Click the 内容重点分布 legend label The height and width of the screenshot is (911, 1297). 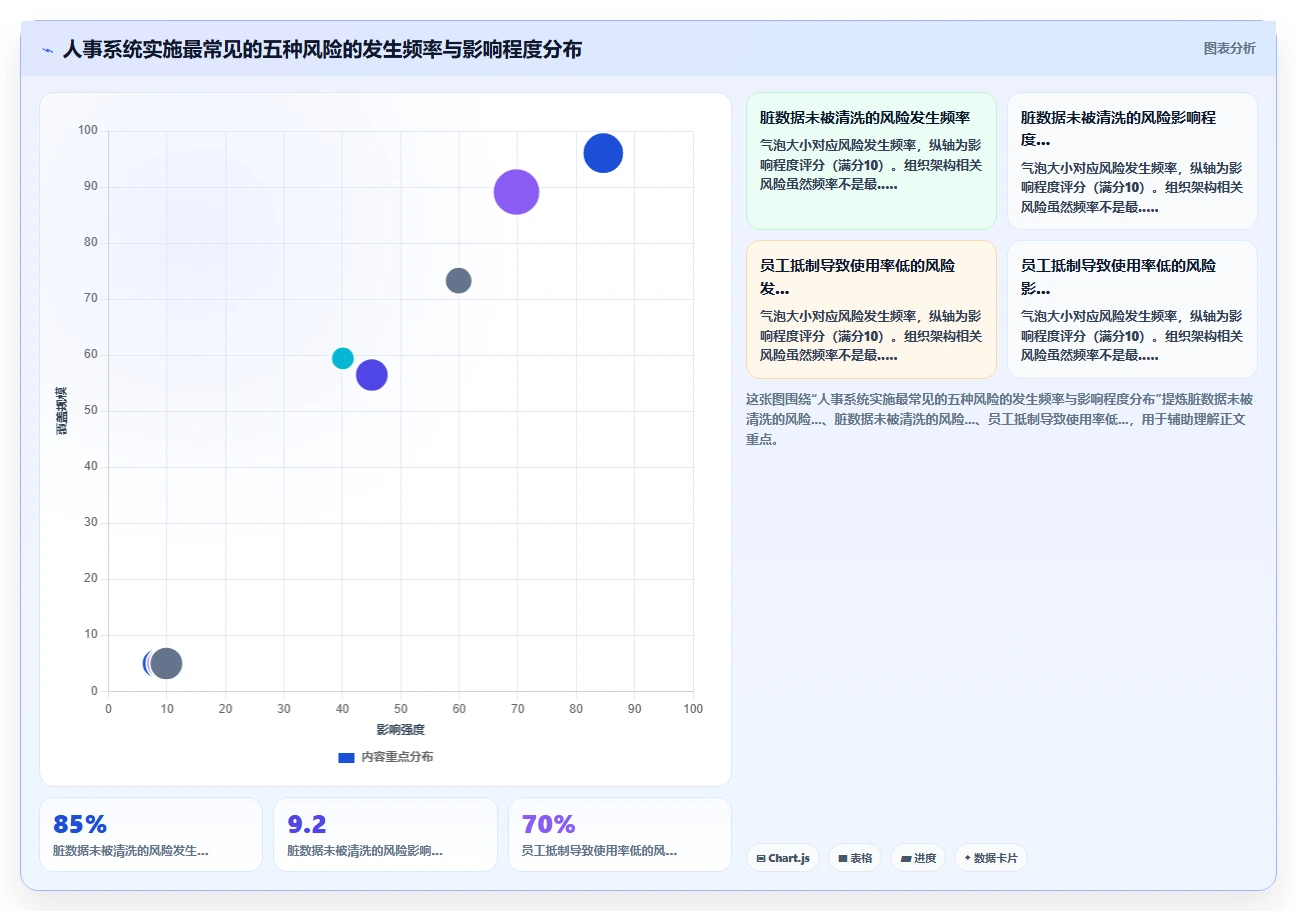point(397,757)
